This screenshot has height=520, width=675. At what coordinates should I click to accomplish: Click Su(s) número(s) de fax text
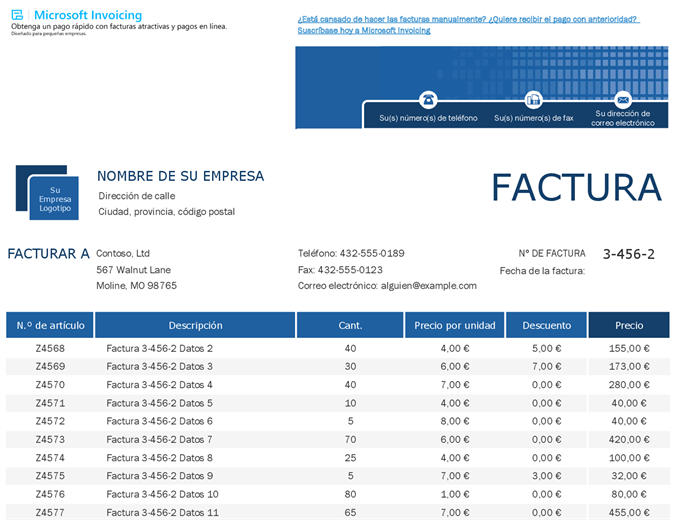point(533,118)
